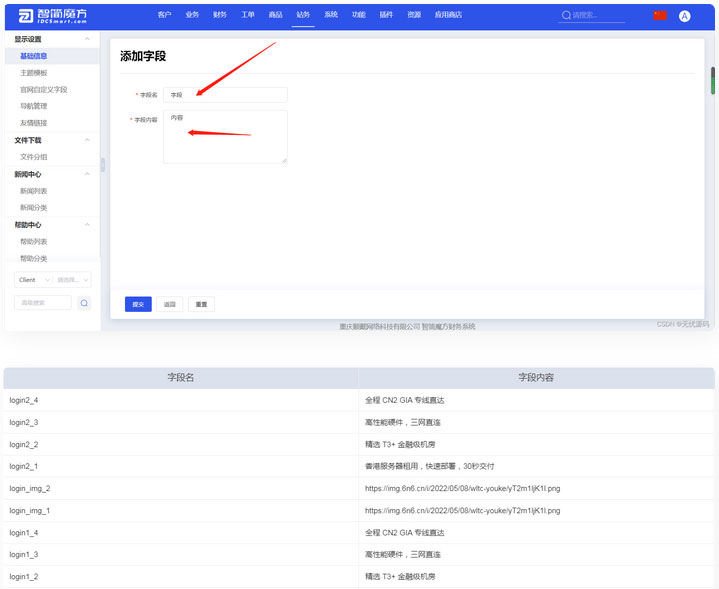Open the 财务 top menu
The image size is (719, 589).
coord(219,16)
